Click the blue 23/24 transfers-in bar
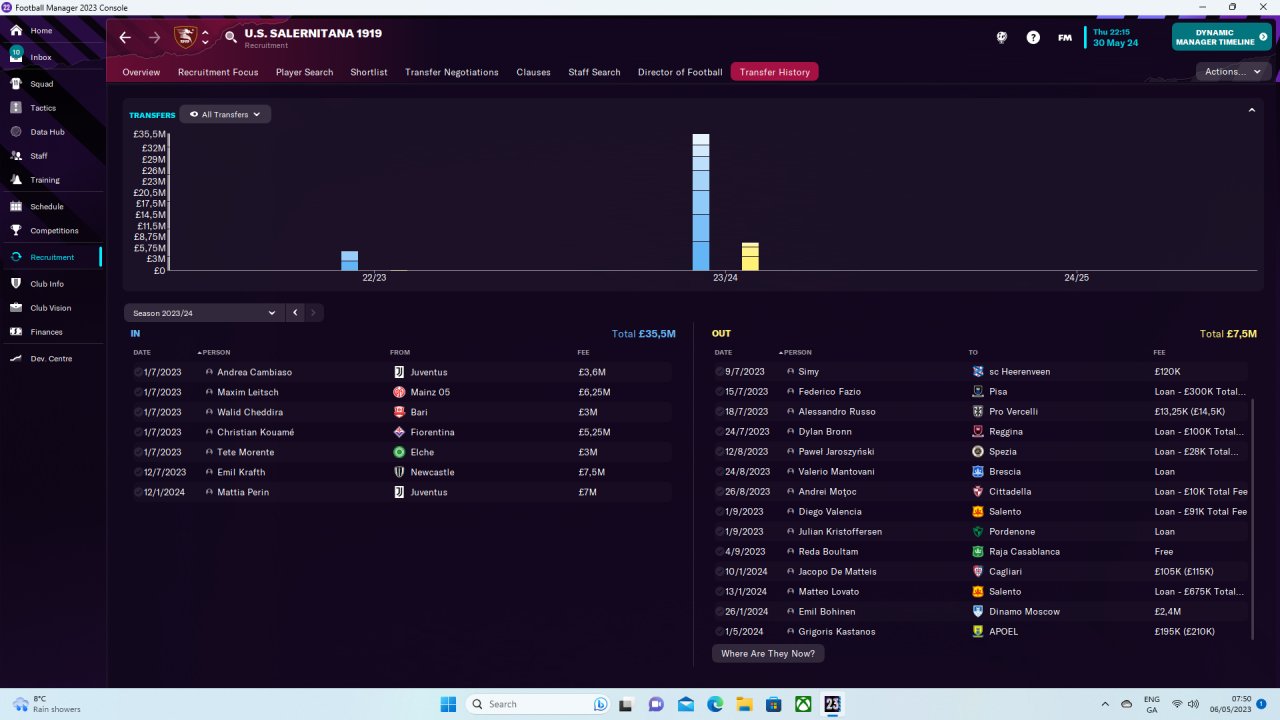Image resolution: width=1280 pixels, height=720 pixels. 701,202
